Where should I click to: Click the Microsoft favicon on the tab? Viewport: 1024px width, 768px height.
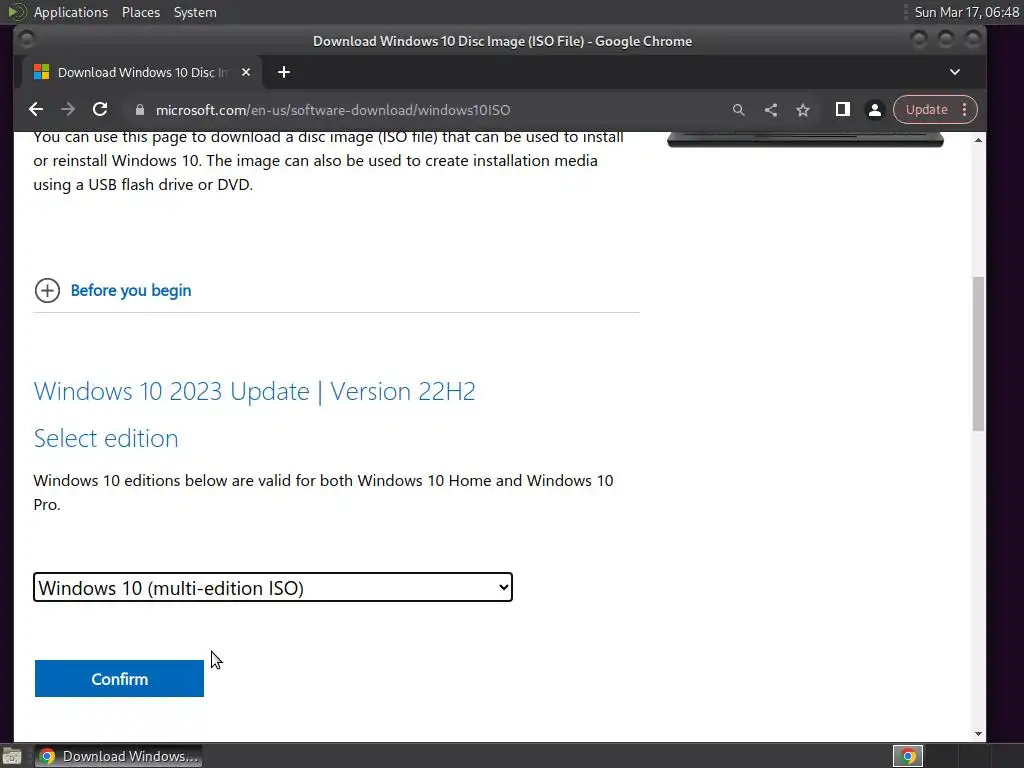(x=41, y=72)
